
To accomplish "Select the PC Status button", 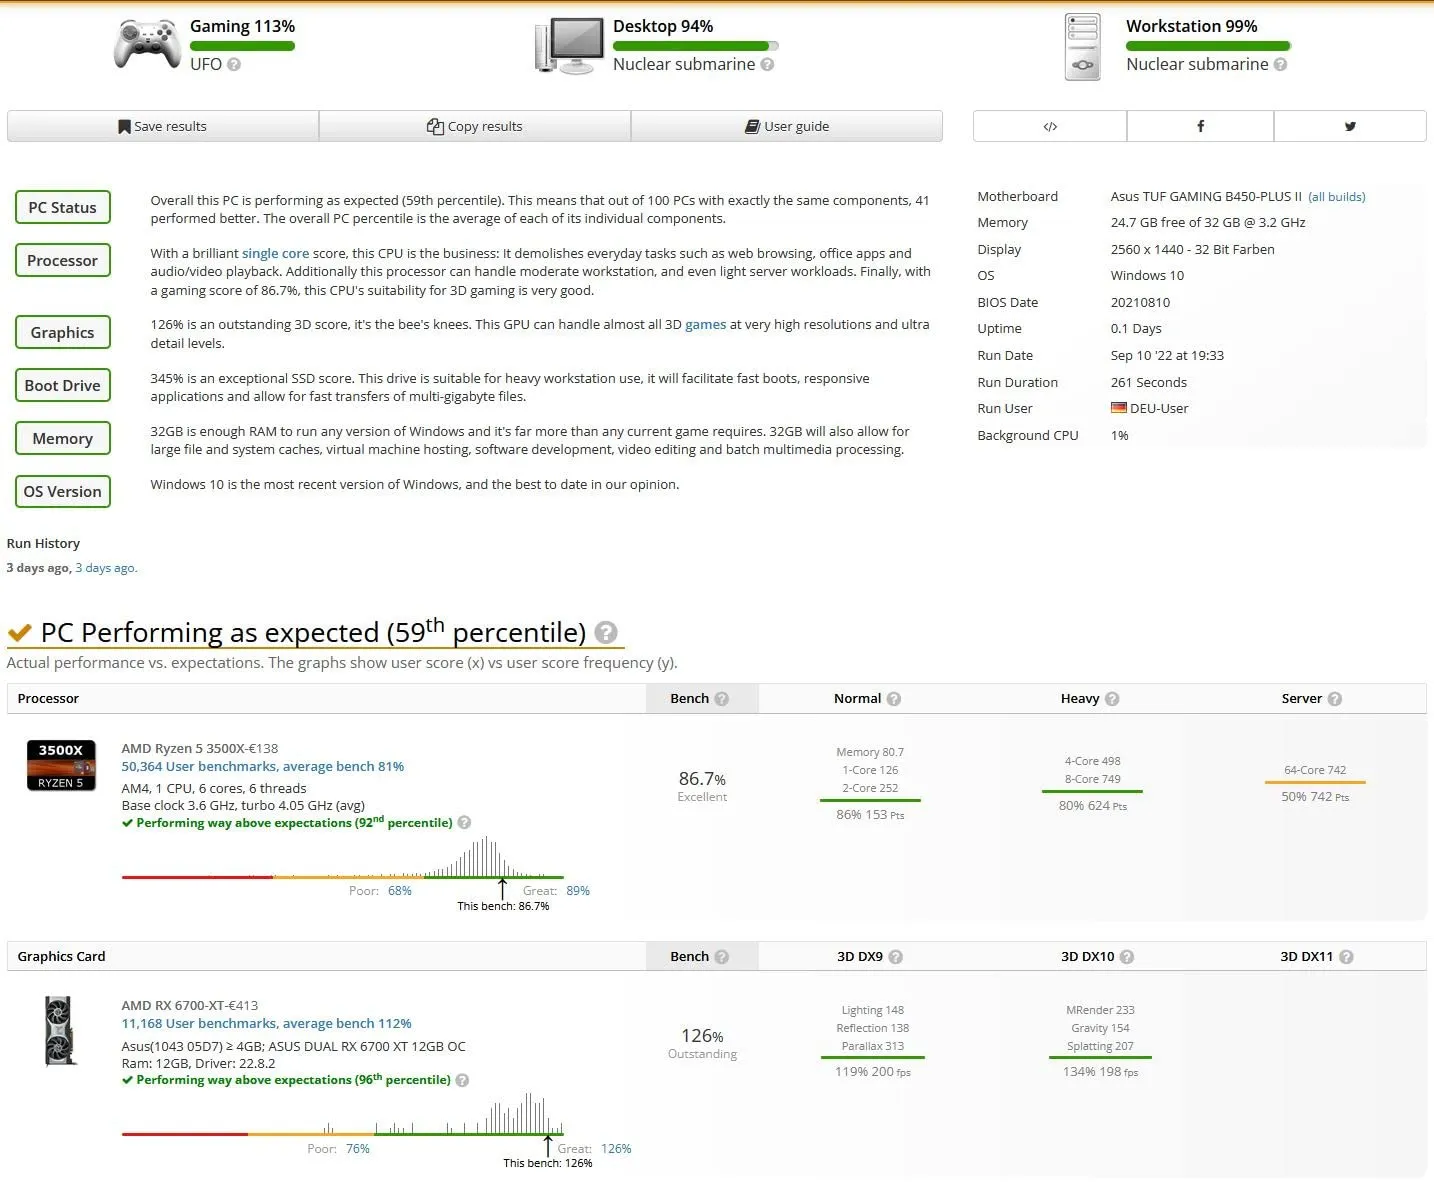I will pos(63,207).
